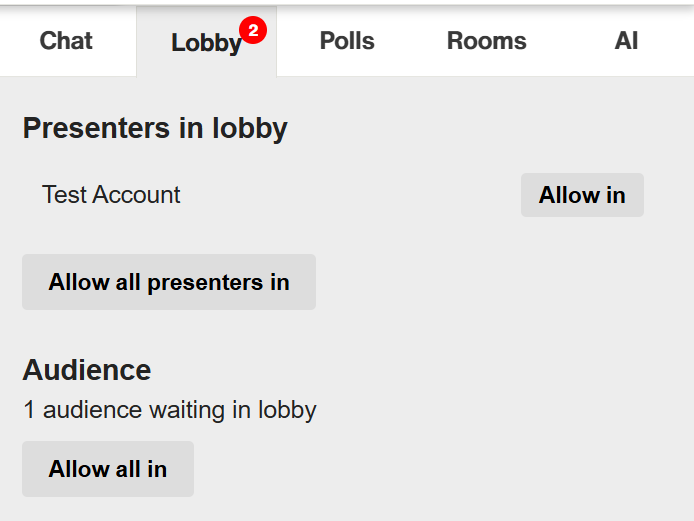Select the Lobby tab
Image resolution: width=694 pixels, height=521 pixels.
pyautogui.click(x=207, y=42)
